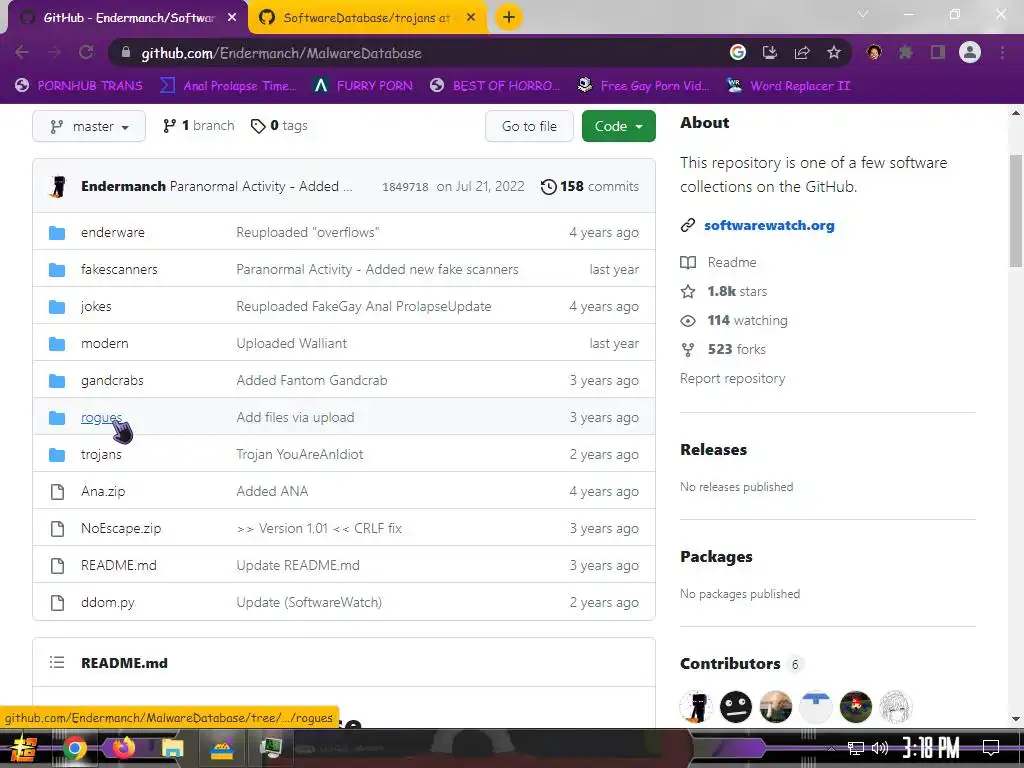1024x768 pixels.
Task: Open the tab search chevron
Action: (863, 14)
